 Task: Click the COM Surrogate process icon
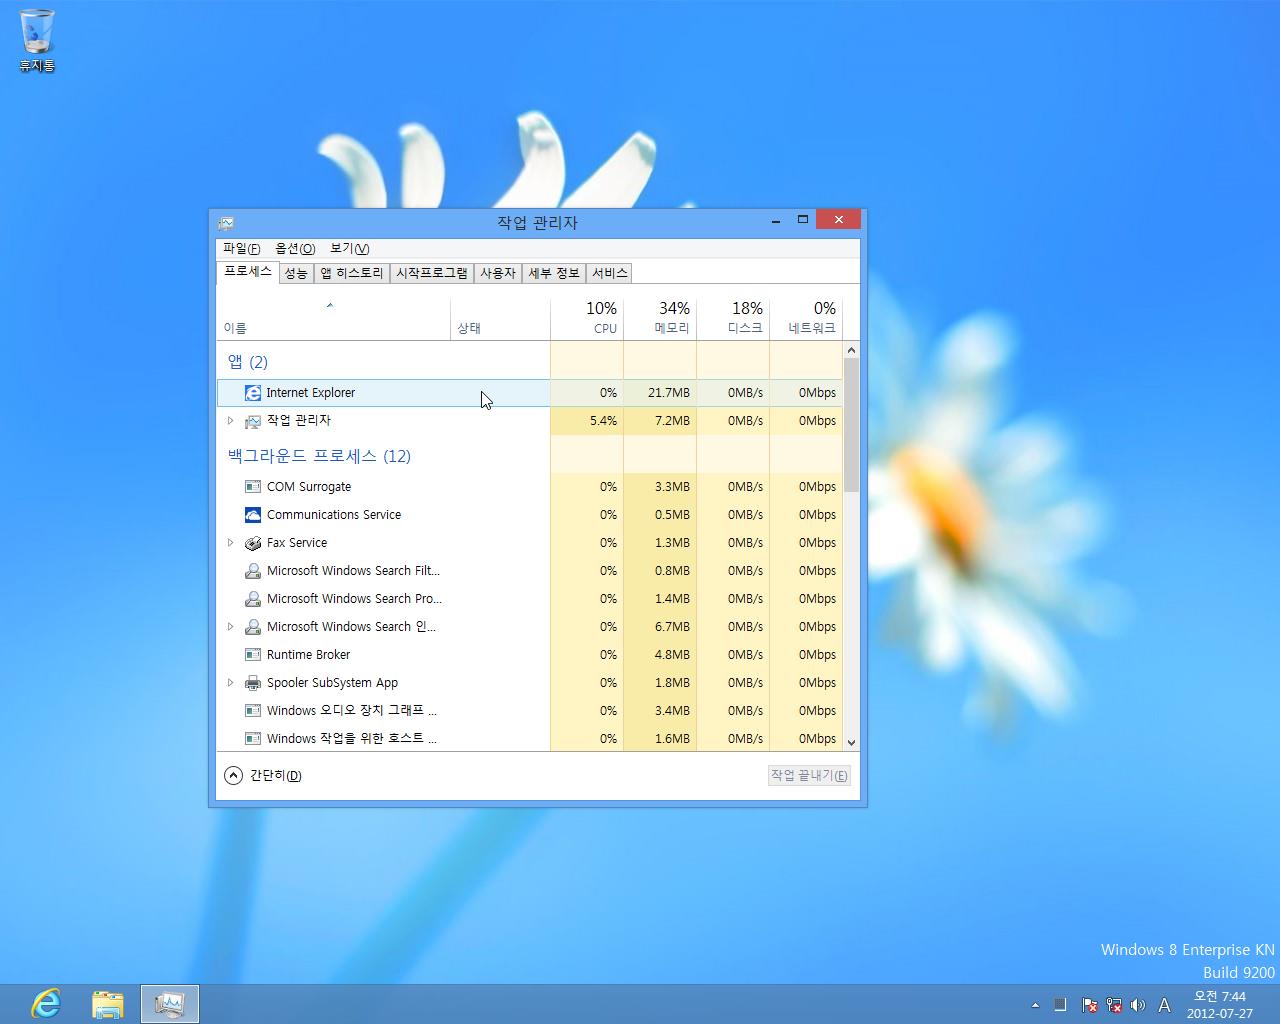pyautogui.click(x=253, y=487)
